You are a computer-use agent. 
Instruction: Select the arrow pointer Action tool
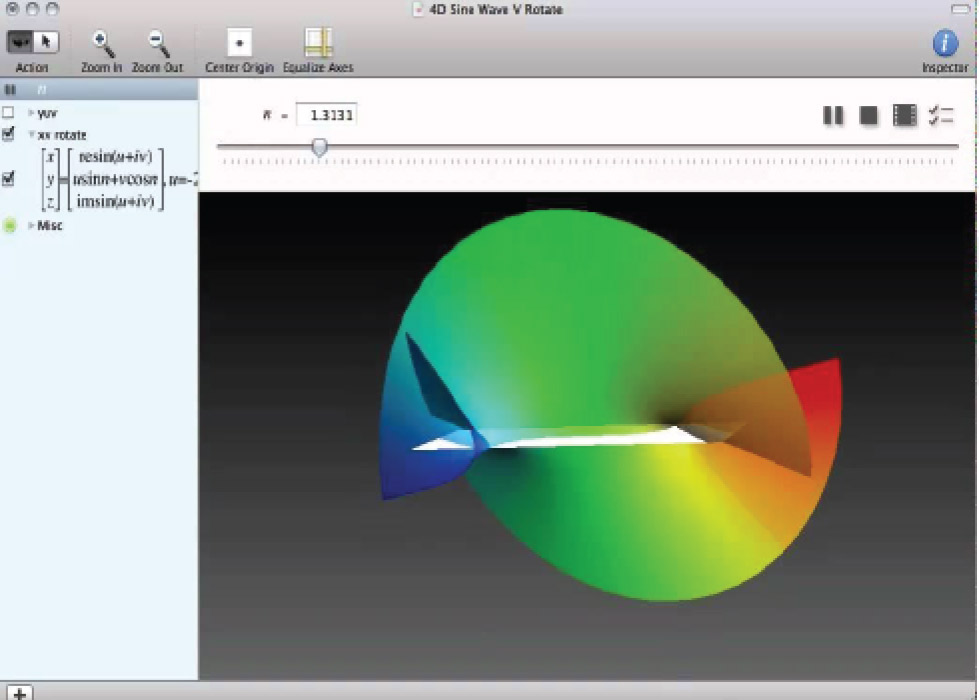click(x=46, y=42)
